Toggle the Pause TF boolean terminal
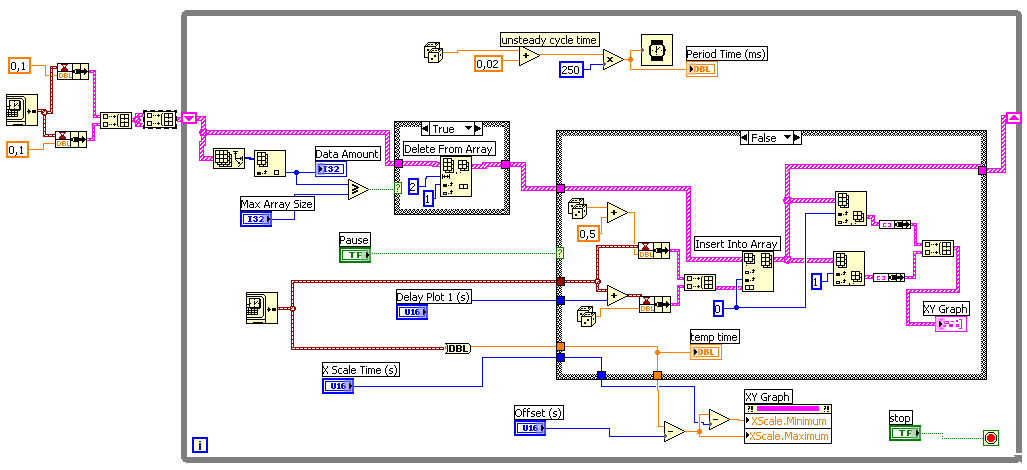This screenshot has height=470, width=1027. click(x=355, y=255)
